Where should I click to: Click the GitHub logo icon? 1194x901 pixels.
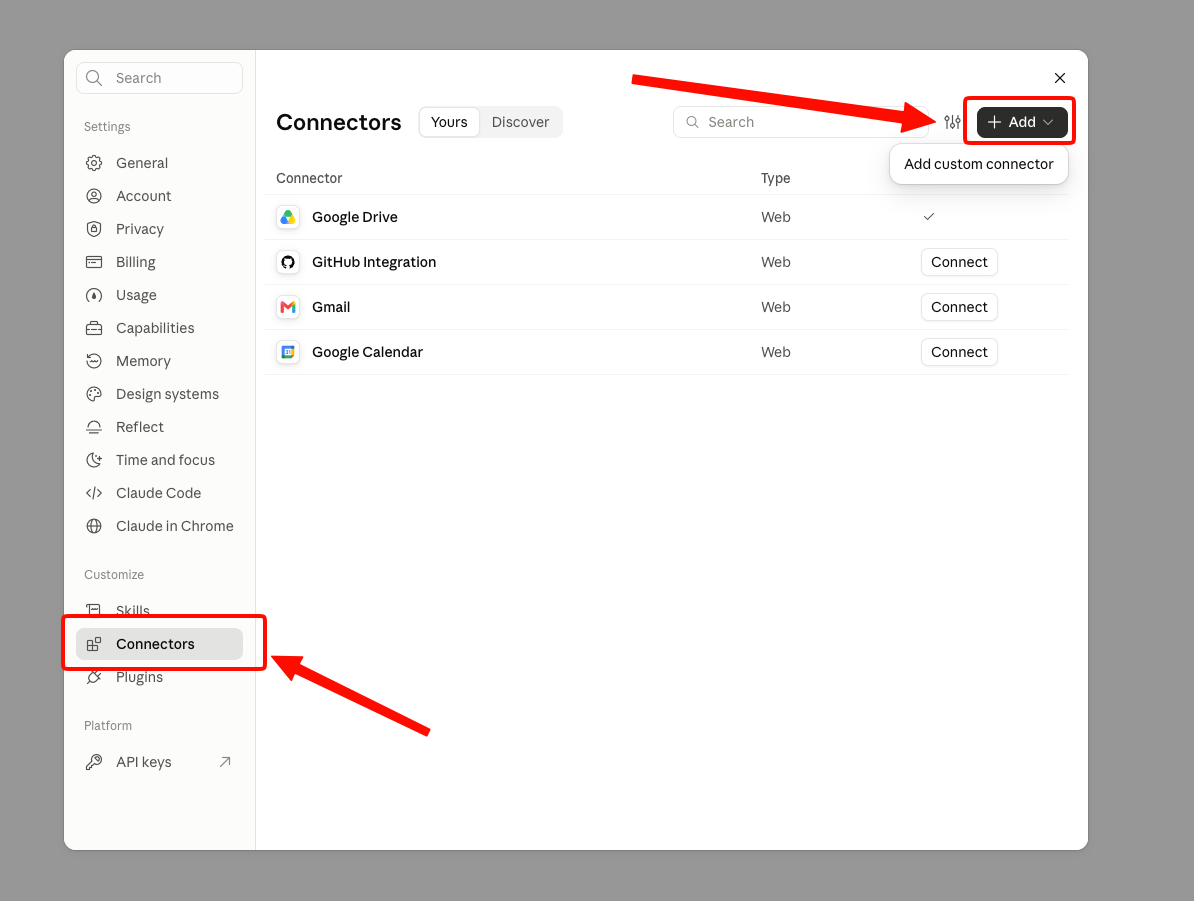click(x=288, y=262)
